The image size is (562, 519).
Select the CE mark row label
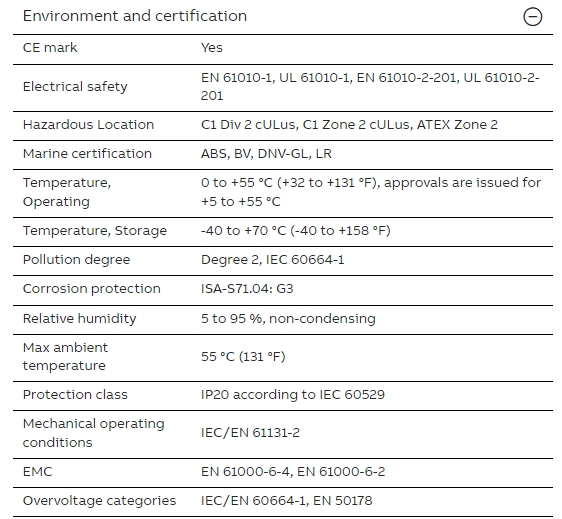[x=50, y=47]
